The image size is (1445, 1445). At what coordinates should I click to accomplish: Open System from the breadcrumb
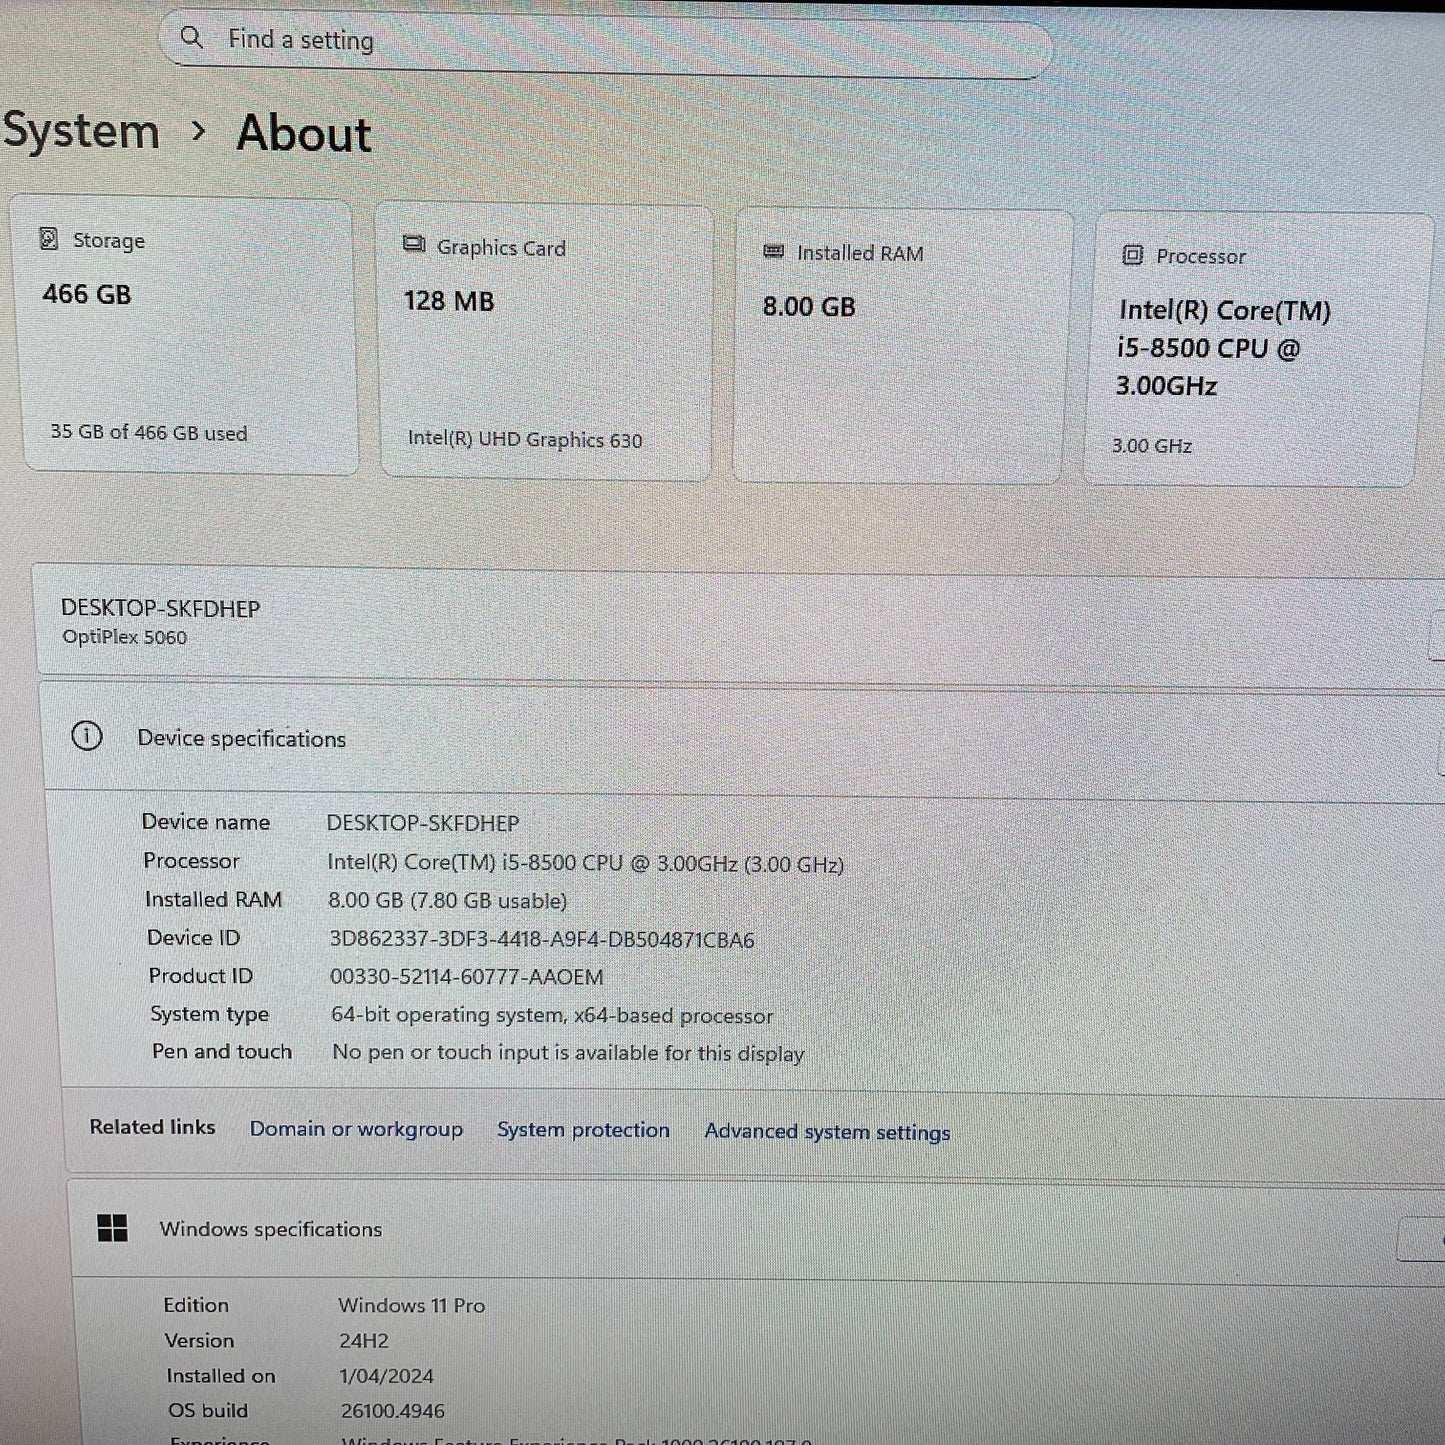point(80,130)
